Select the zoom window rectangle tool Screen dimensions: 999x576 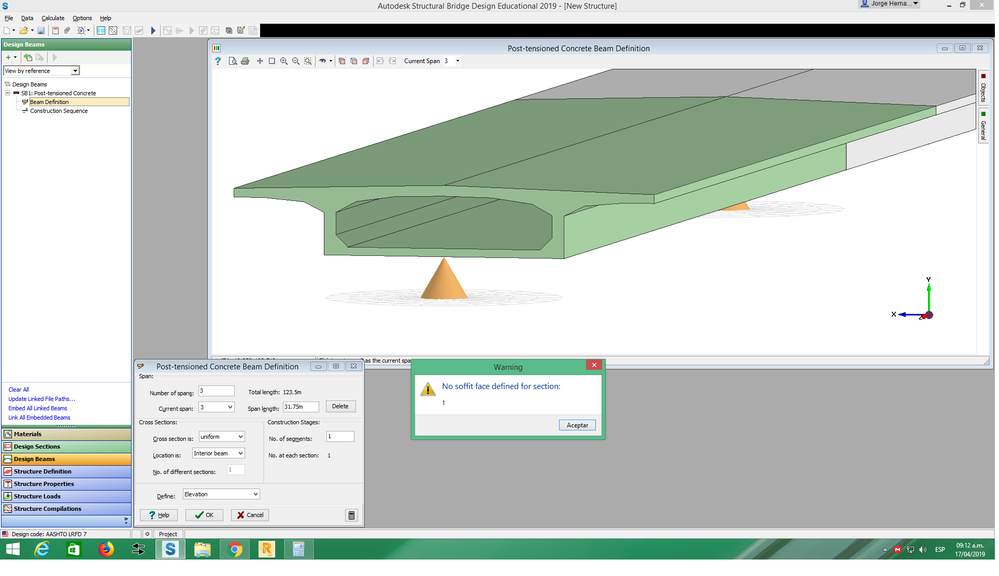[272, 61]
